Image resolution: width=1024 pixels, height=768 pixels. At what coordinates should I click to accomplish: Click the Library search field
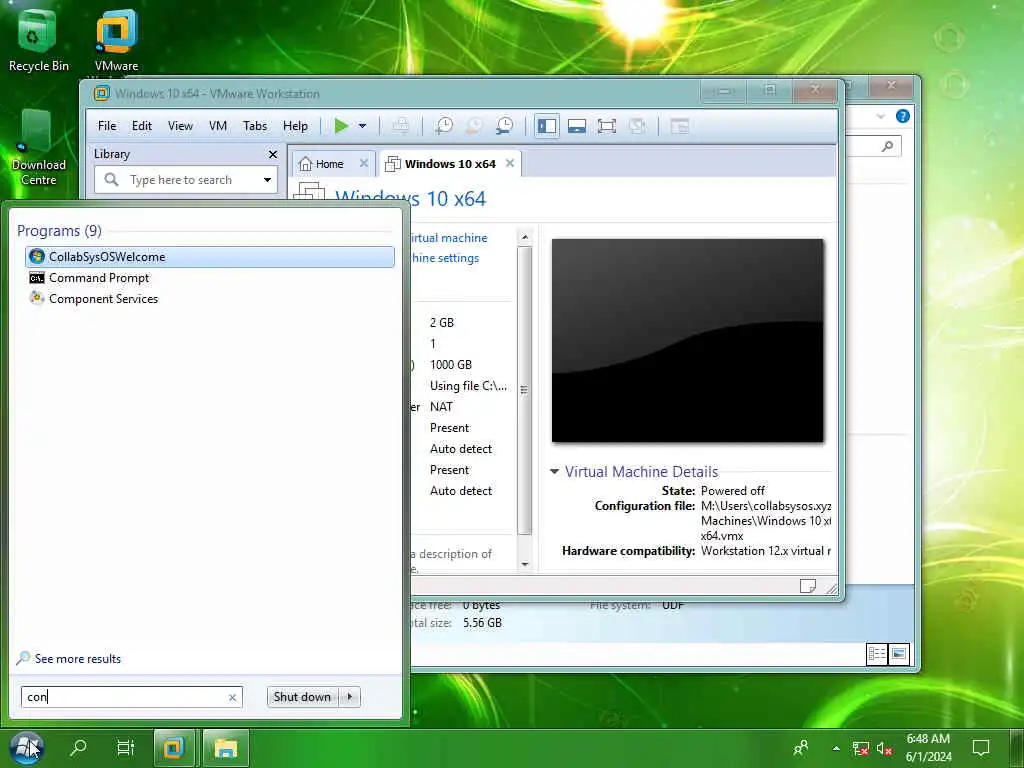[186, 180]
